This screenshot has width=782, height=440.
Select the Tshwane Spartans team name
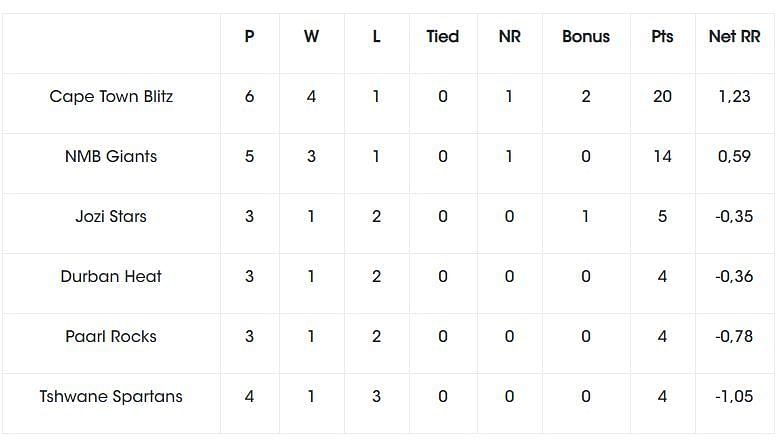[111, 397]
